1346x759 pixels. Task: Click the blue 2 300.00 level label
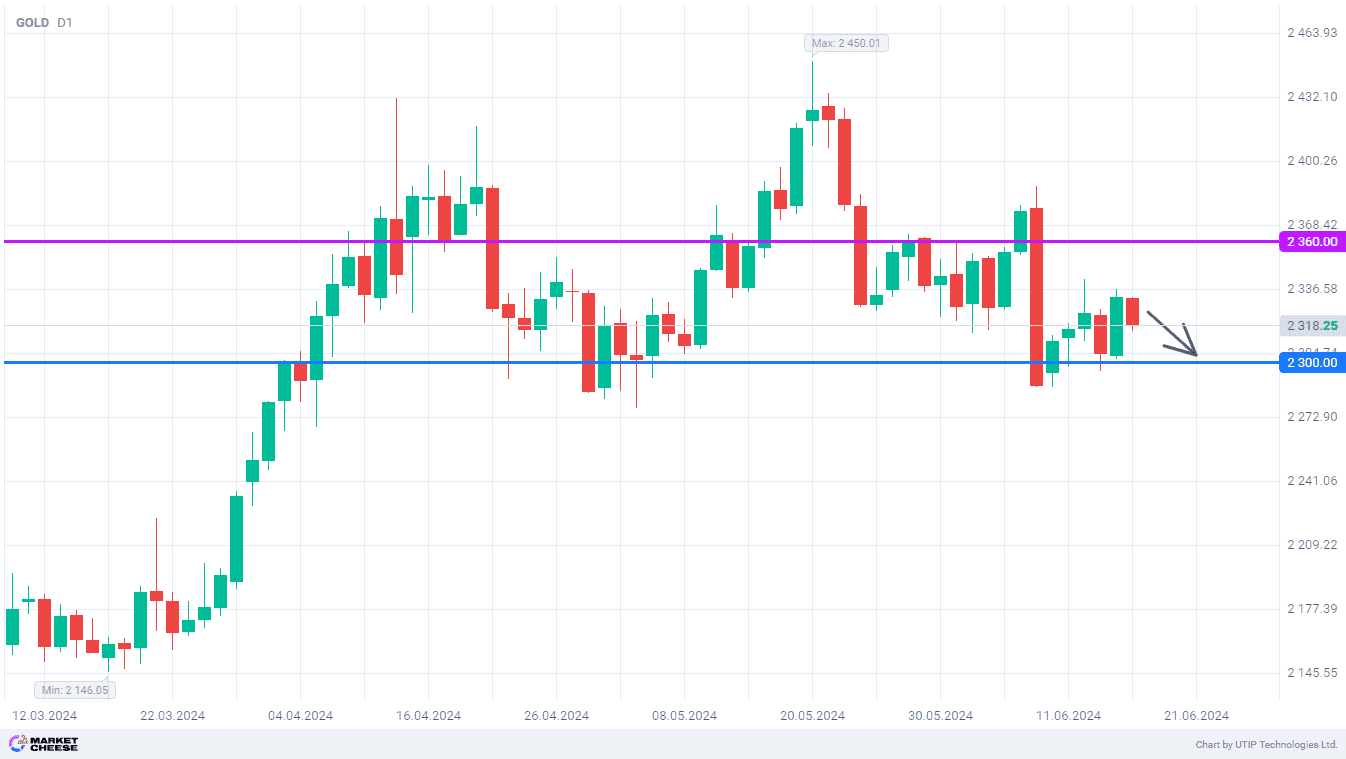pos(1313,362)
